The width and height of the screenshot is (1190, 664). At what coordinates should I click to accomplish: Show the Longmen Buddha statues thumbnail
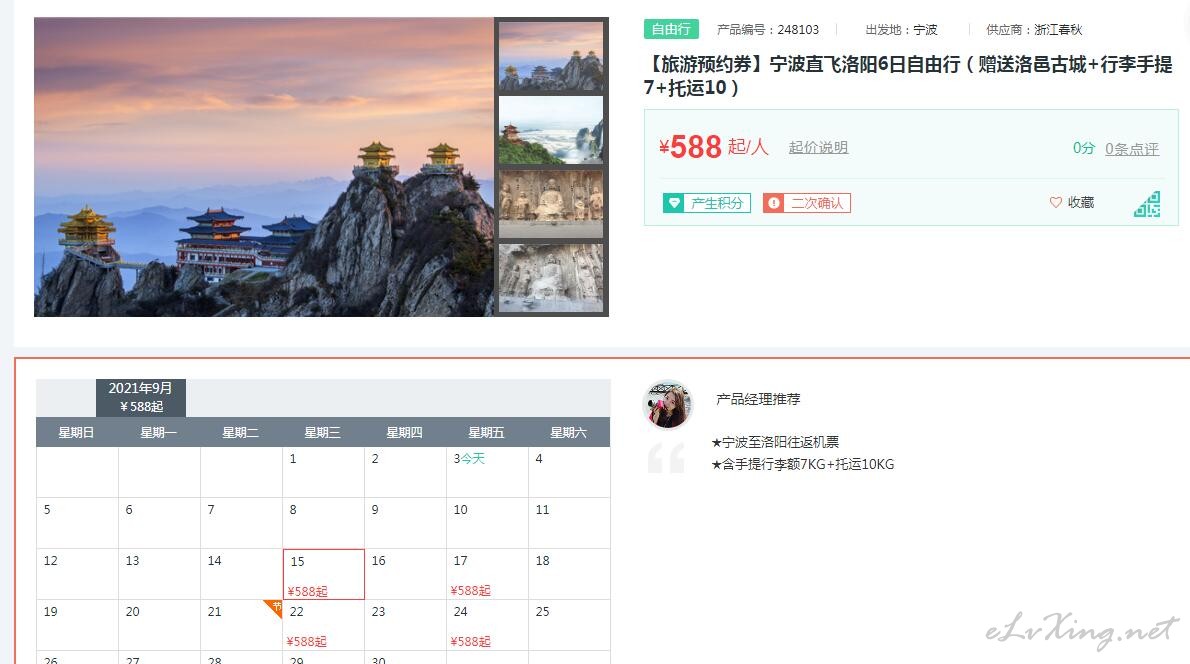(x=551, y=203)
